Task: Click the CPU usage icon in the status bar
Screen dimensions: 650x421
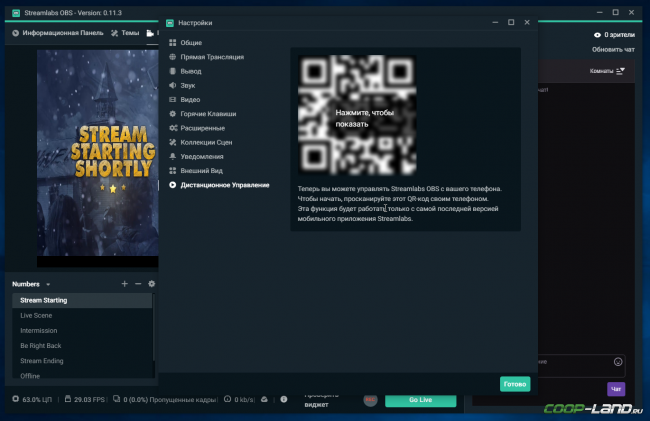Action: click(15, 399)
